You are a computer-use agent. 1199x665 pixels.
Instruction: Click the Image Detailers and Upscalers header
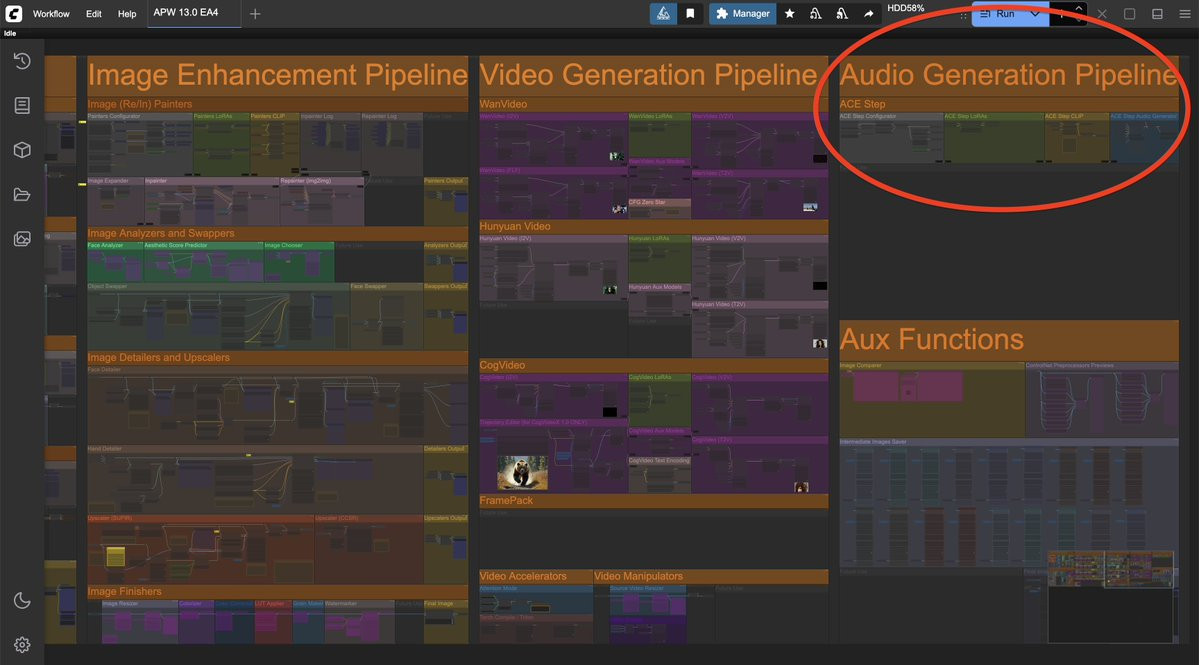click(x=158, y=358)
